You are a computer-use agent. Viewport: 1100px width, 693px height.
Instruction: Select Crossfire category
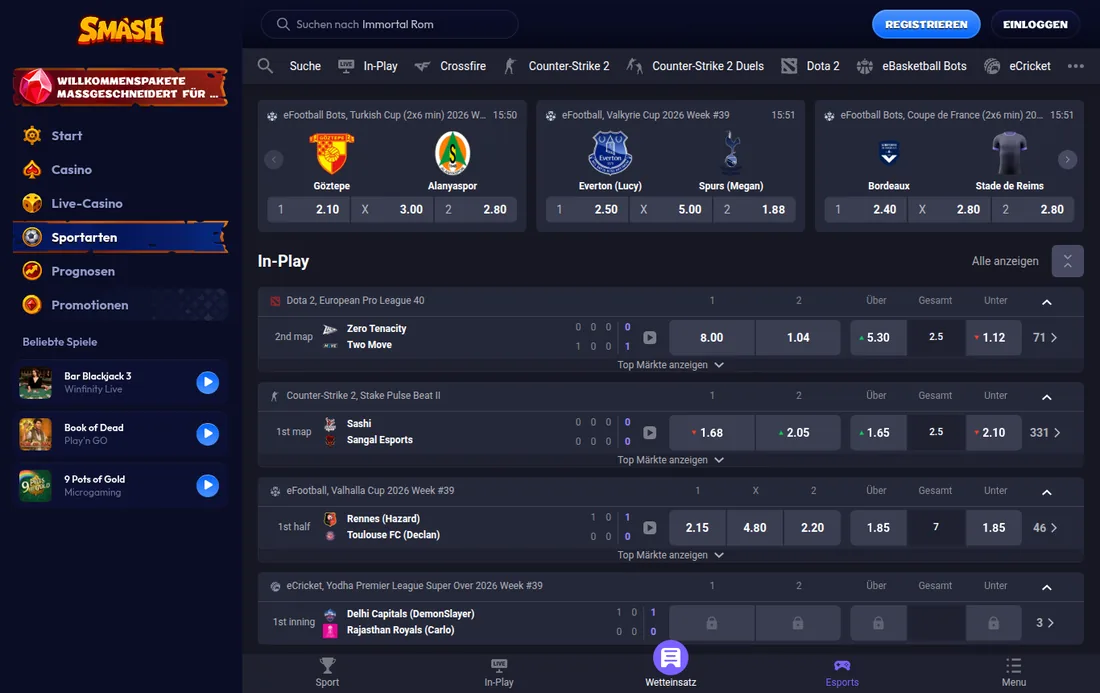(x=450, y=66)
